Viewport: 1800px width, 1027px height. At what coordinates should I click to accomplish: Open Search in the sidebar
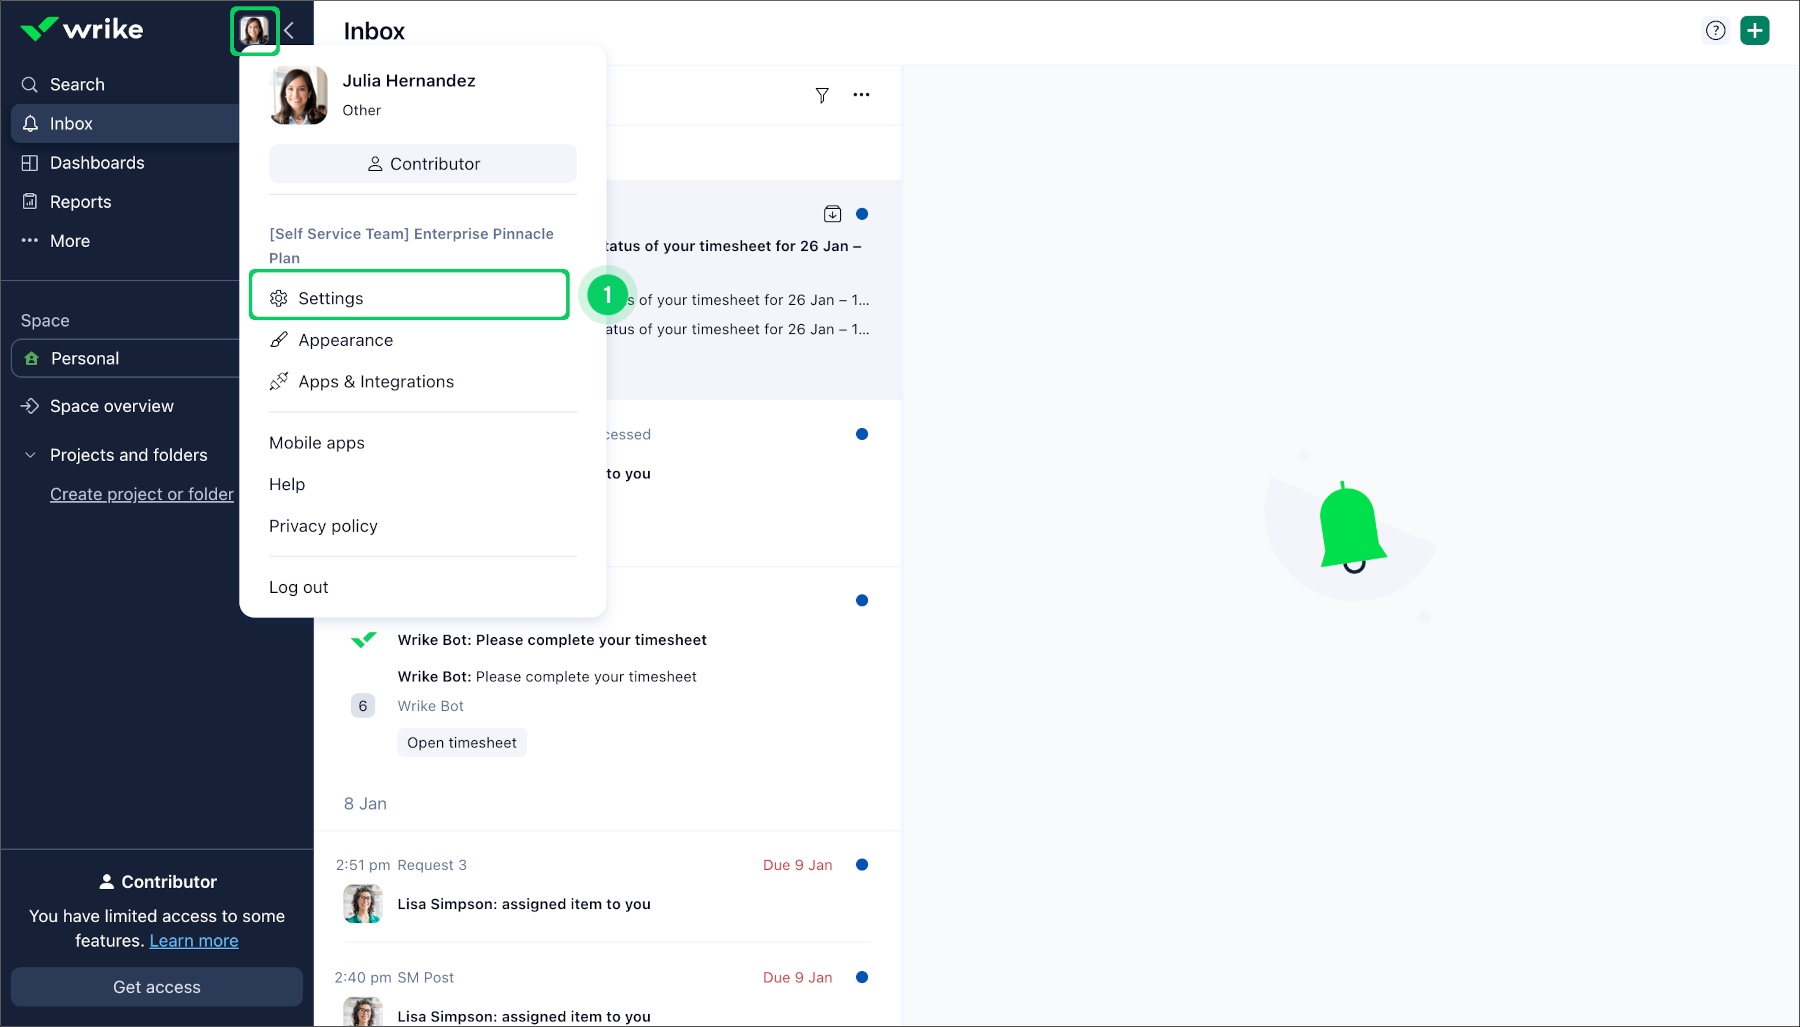(x=77, y=85)
